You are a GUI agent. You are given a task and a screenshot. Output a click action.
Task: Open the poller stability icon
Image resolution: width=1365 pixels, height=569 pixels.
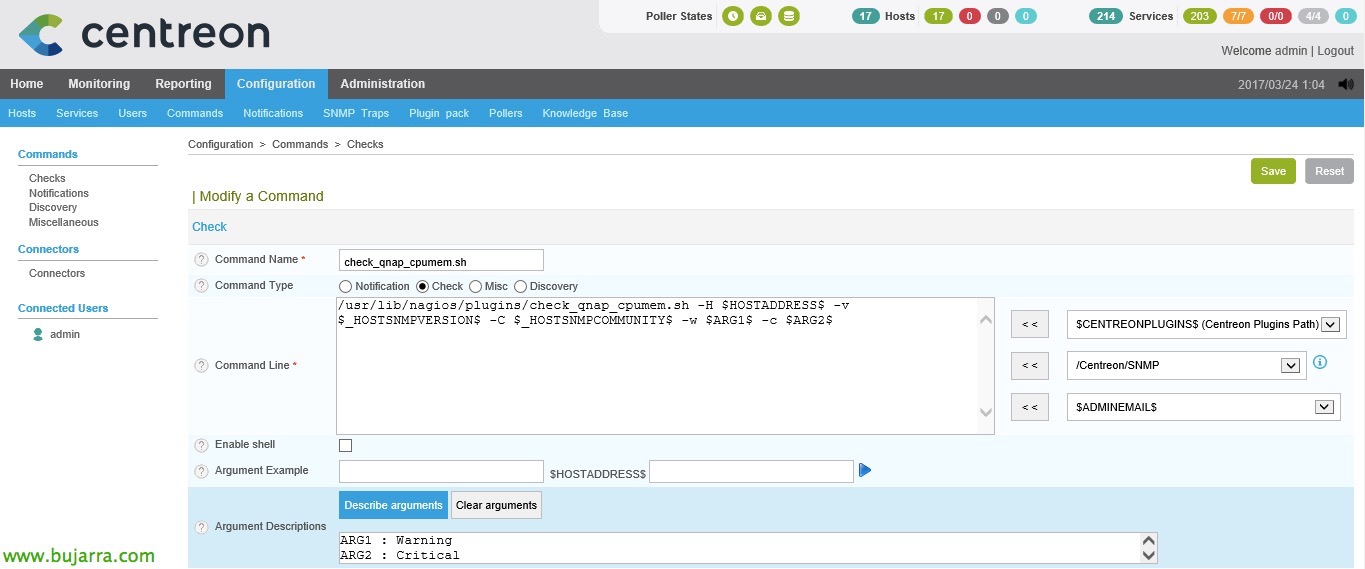(761, 16)
